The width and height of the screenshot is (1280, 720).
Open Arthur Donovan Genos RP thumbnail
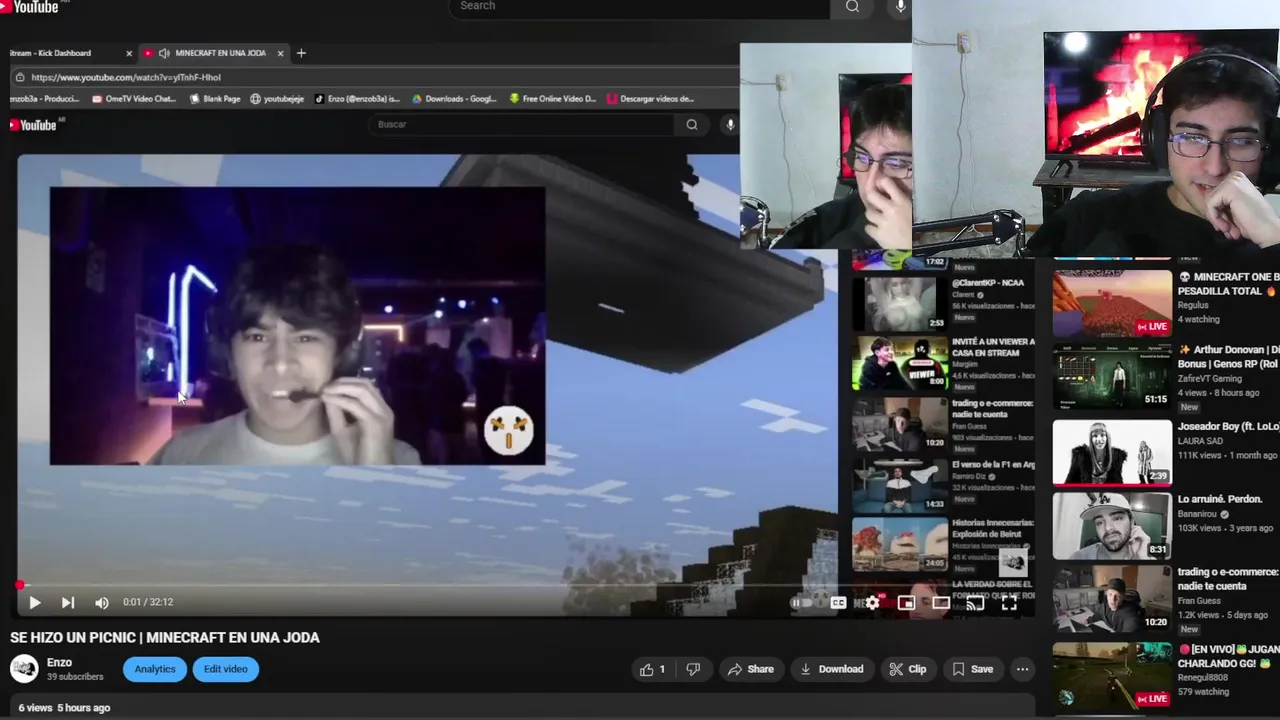[1112, 377]
